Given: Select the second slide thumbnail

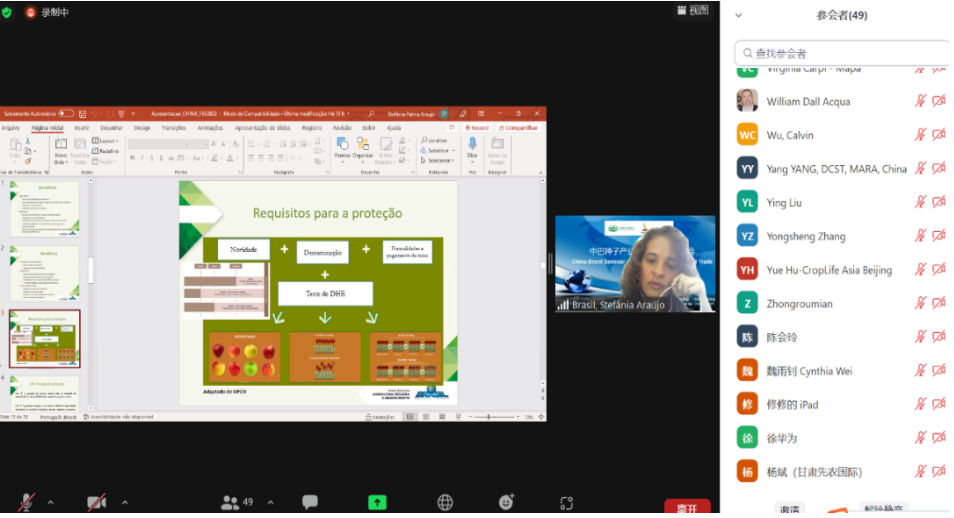Looking at the screenshot, I should pos(44,273).
